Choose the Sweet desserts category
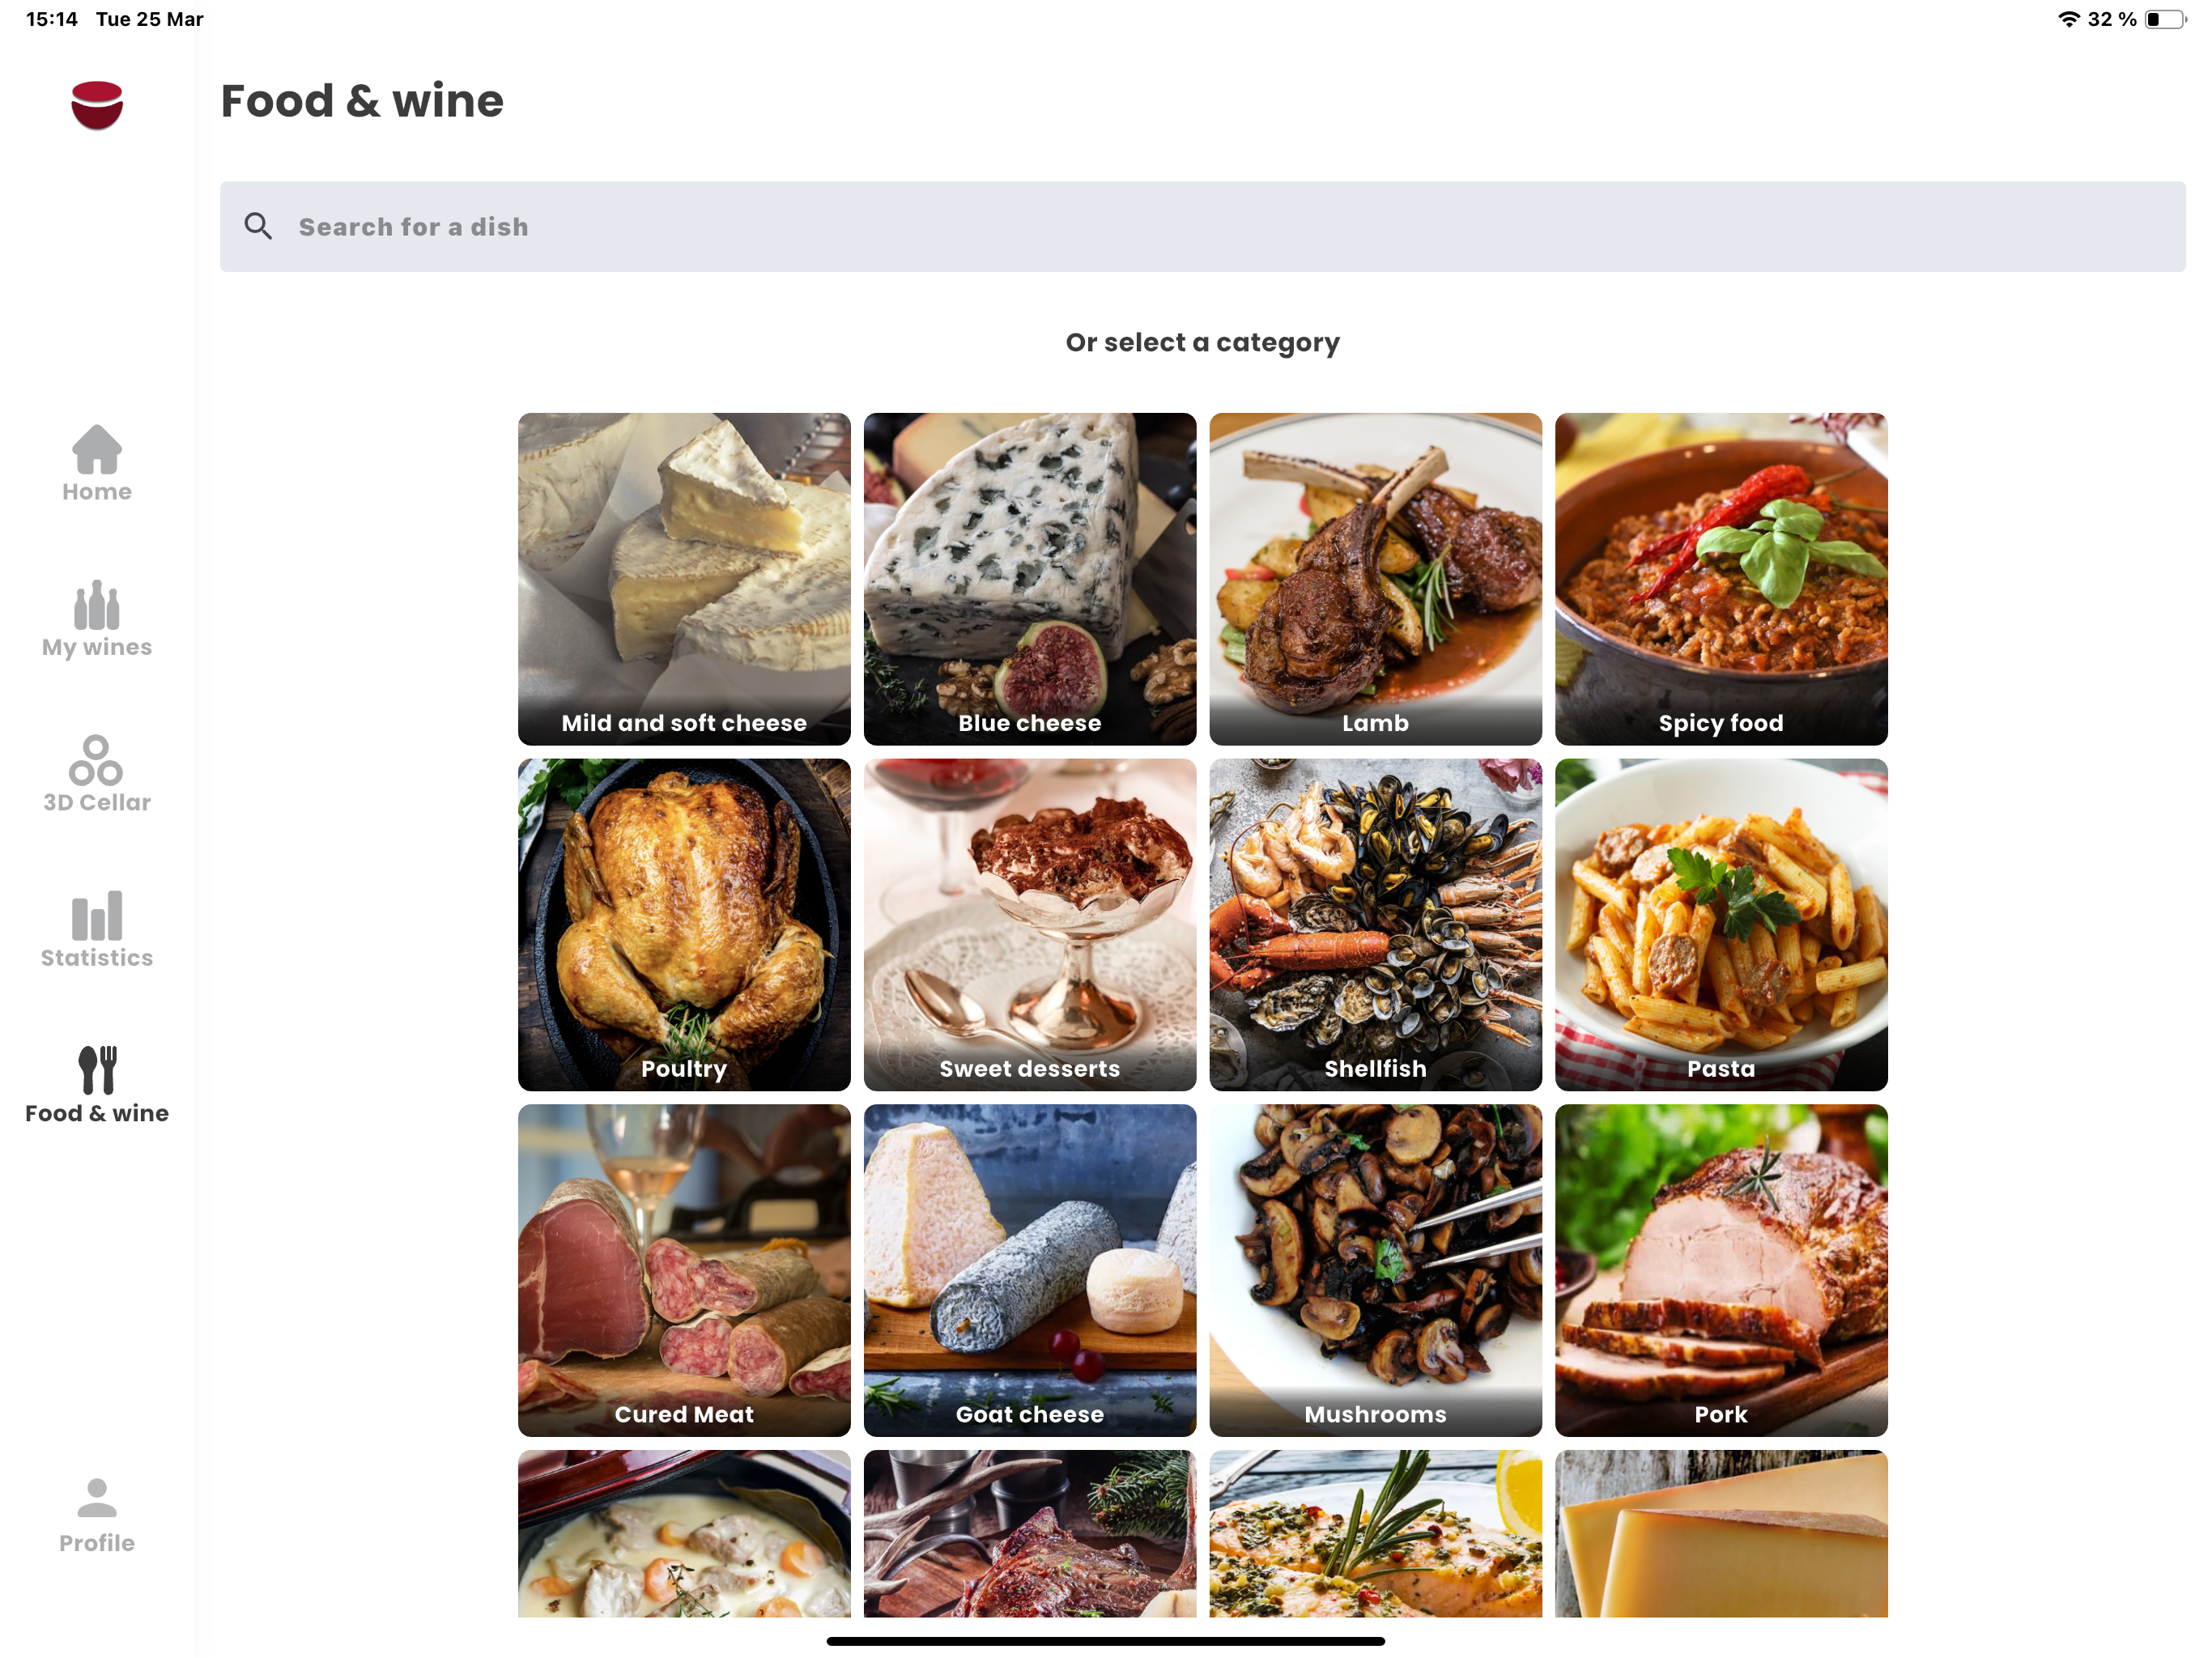Image resolution: width=2212 pixels, height=1658 pixels. tap(1030, 925)
